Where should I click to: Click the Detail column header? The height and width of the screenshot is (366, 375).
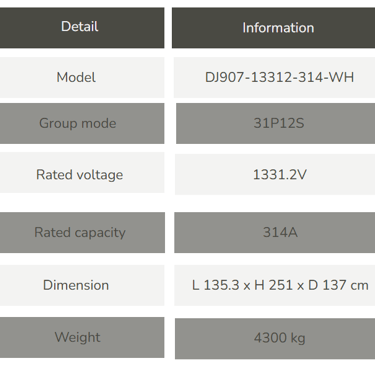click(x=82, y=28)
